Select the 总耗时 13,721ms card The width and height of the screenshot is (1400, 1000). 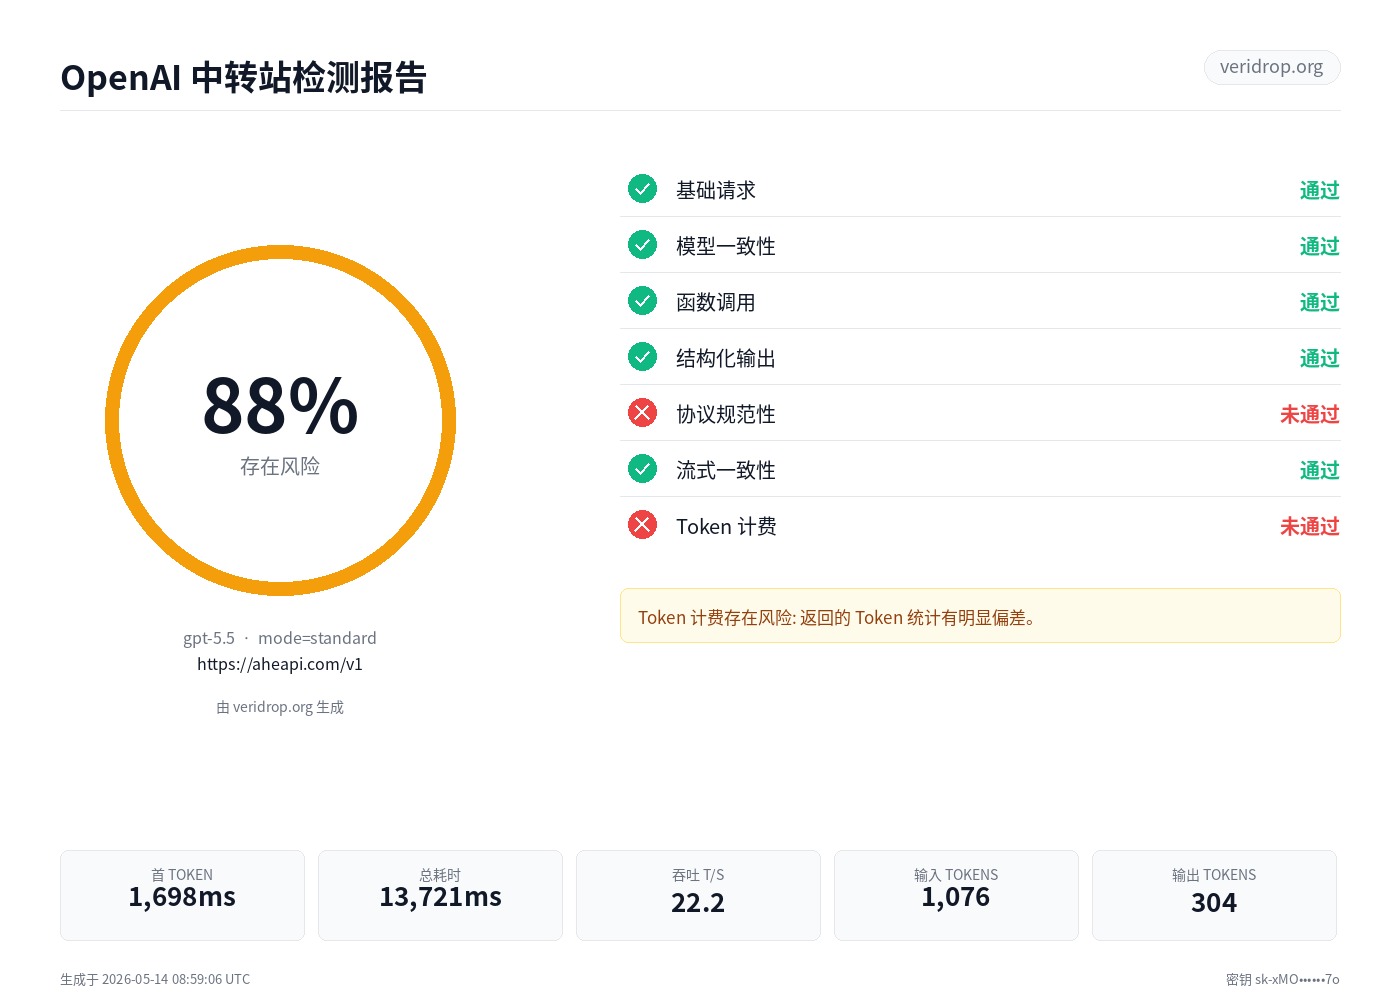440,895
